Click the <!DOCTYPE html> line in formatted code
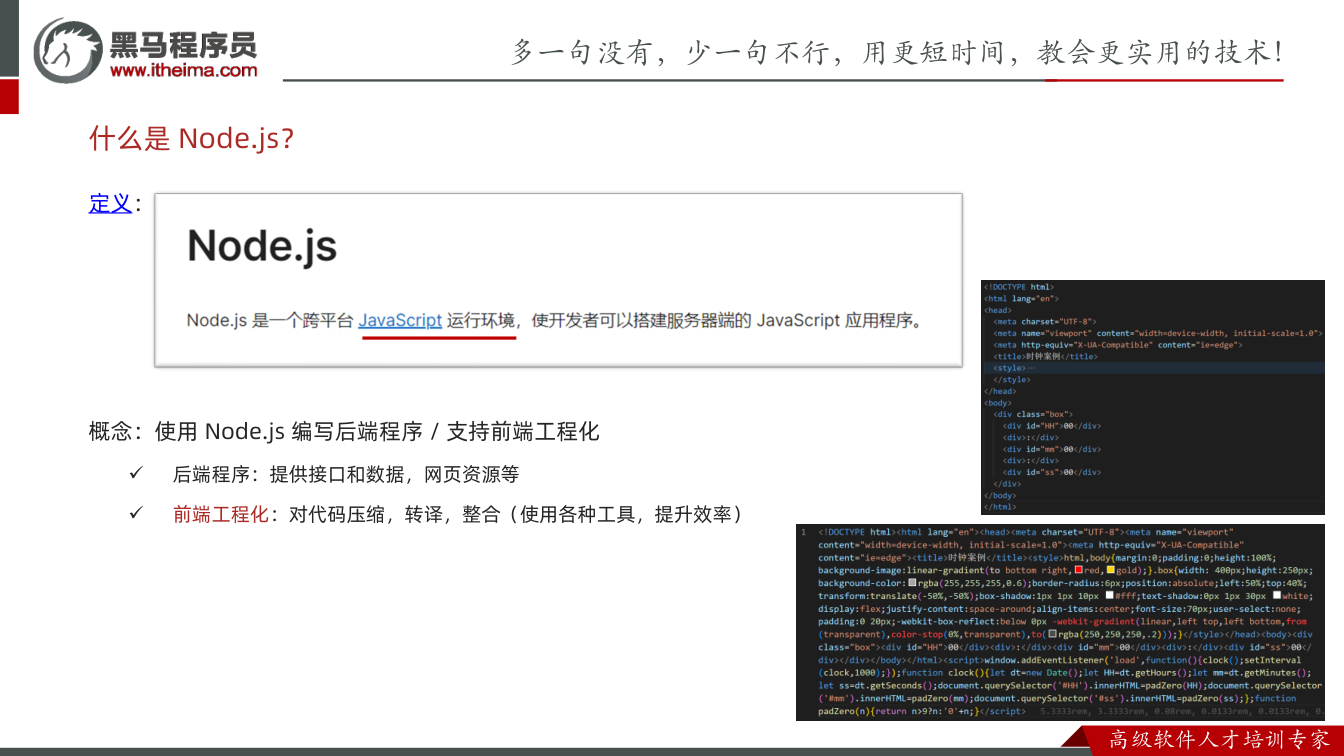Image resolution: width=1344 pixels, height=756 pixels. coord(1019,287)
